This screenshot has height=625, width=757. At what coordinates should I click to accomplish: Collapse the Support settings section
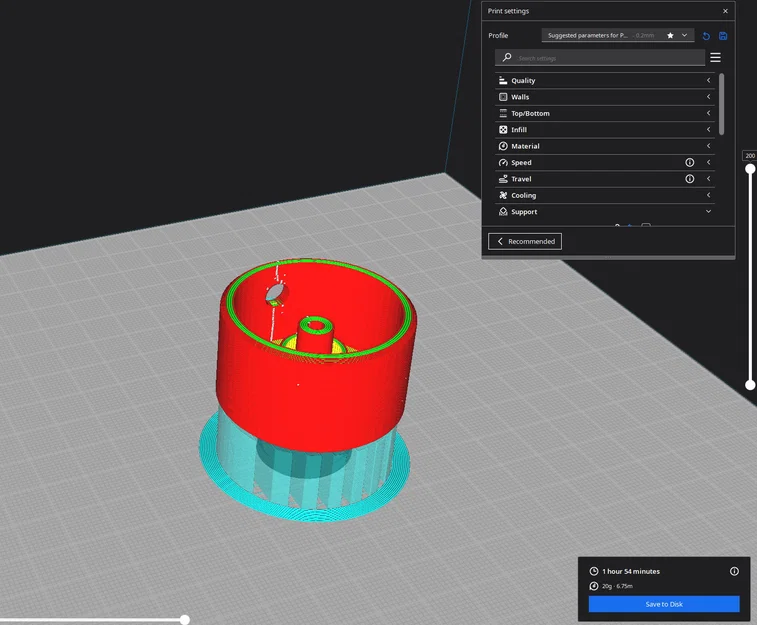click(x=605, y=212)
